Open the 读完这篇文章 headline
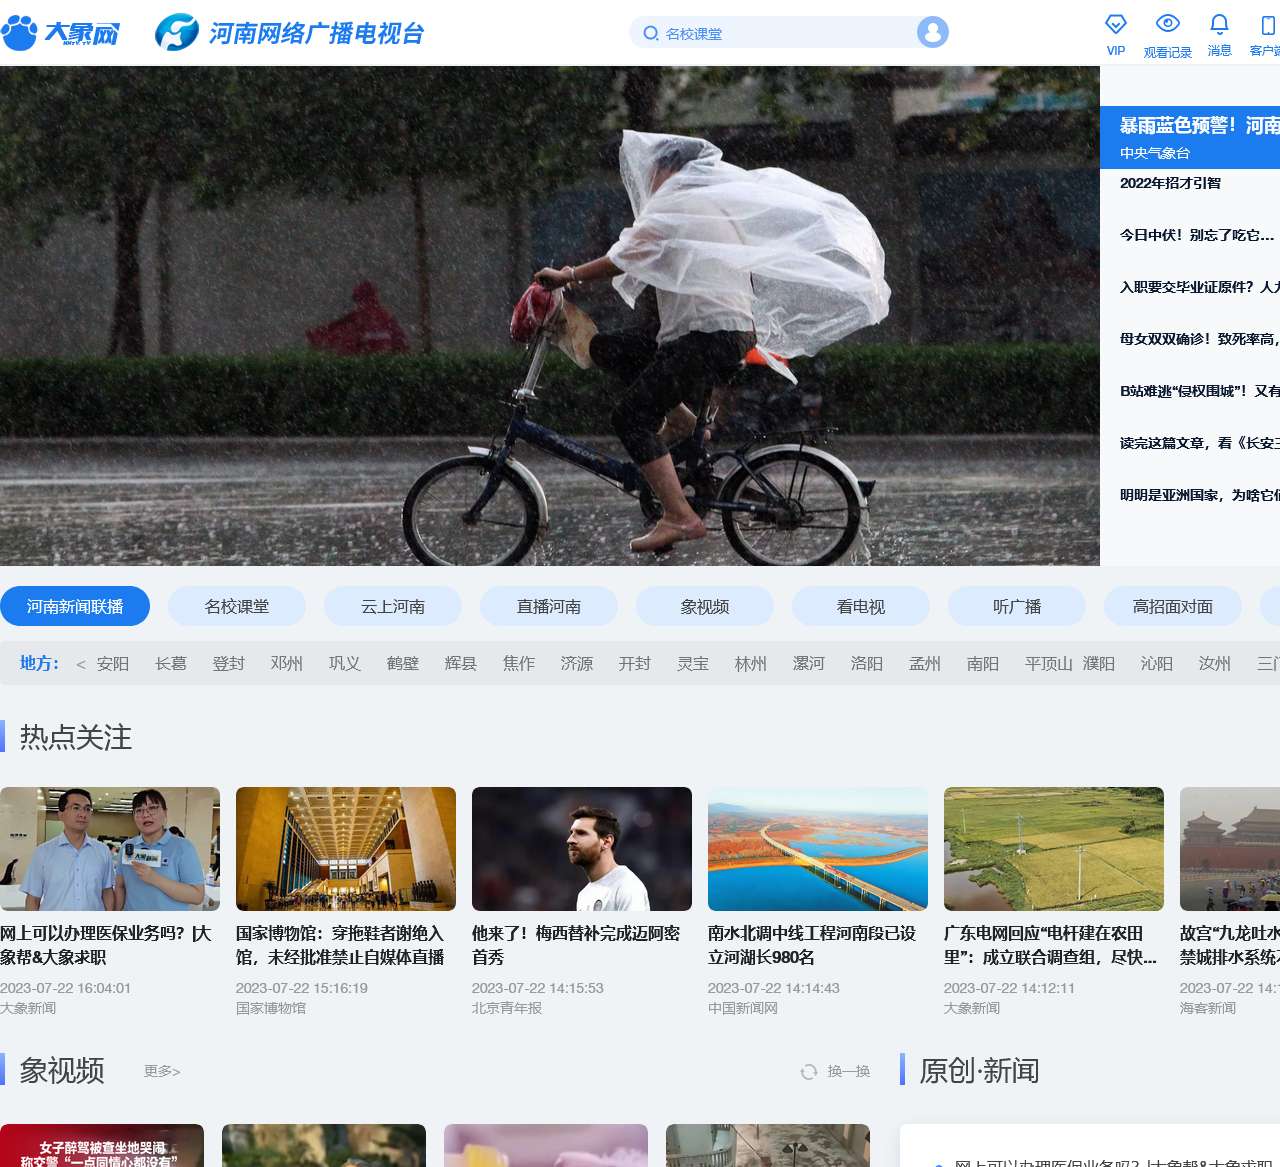Image resolution: width=1280 pixels, height=1167 pixels. coord(1200,443)
